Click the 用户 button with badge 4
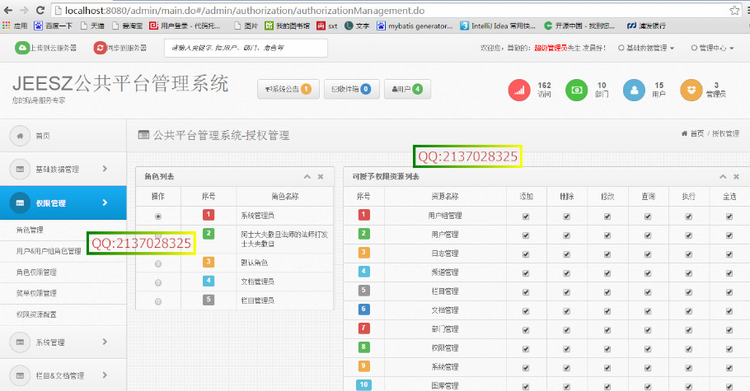This screenshot has width=750, height=391. [408, 89]
